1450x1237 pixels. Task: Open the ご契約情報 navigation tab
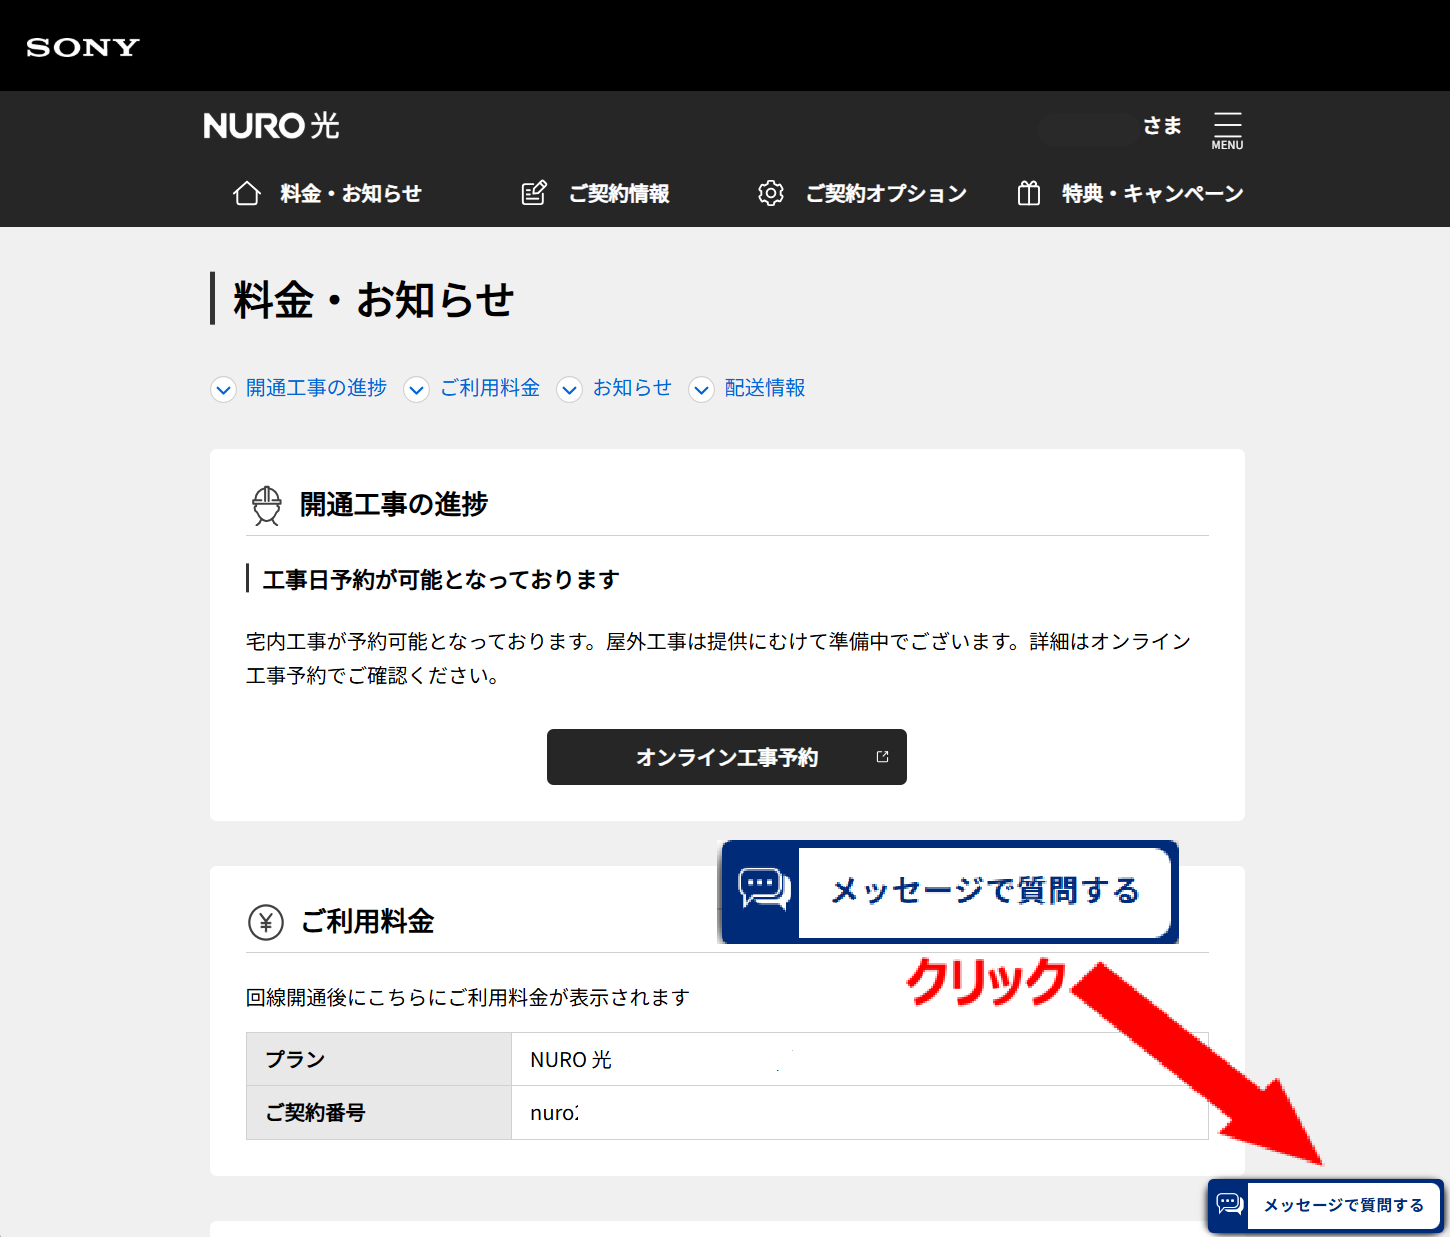click(x=618, y=193)
